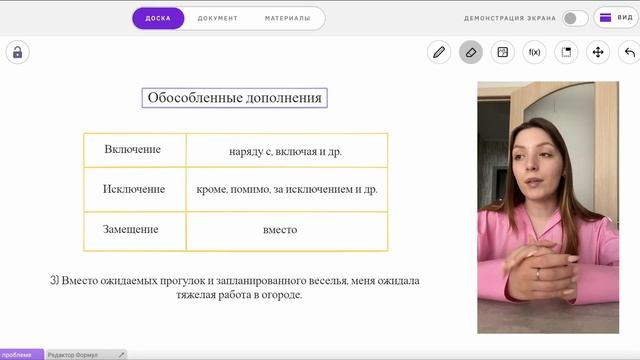Click the cell reading наряду с, включая и др.
Image resolution: width=640 pixels, height=360 pixels.
click(x=287, y=150)
